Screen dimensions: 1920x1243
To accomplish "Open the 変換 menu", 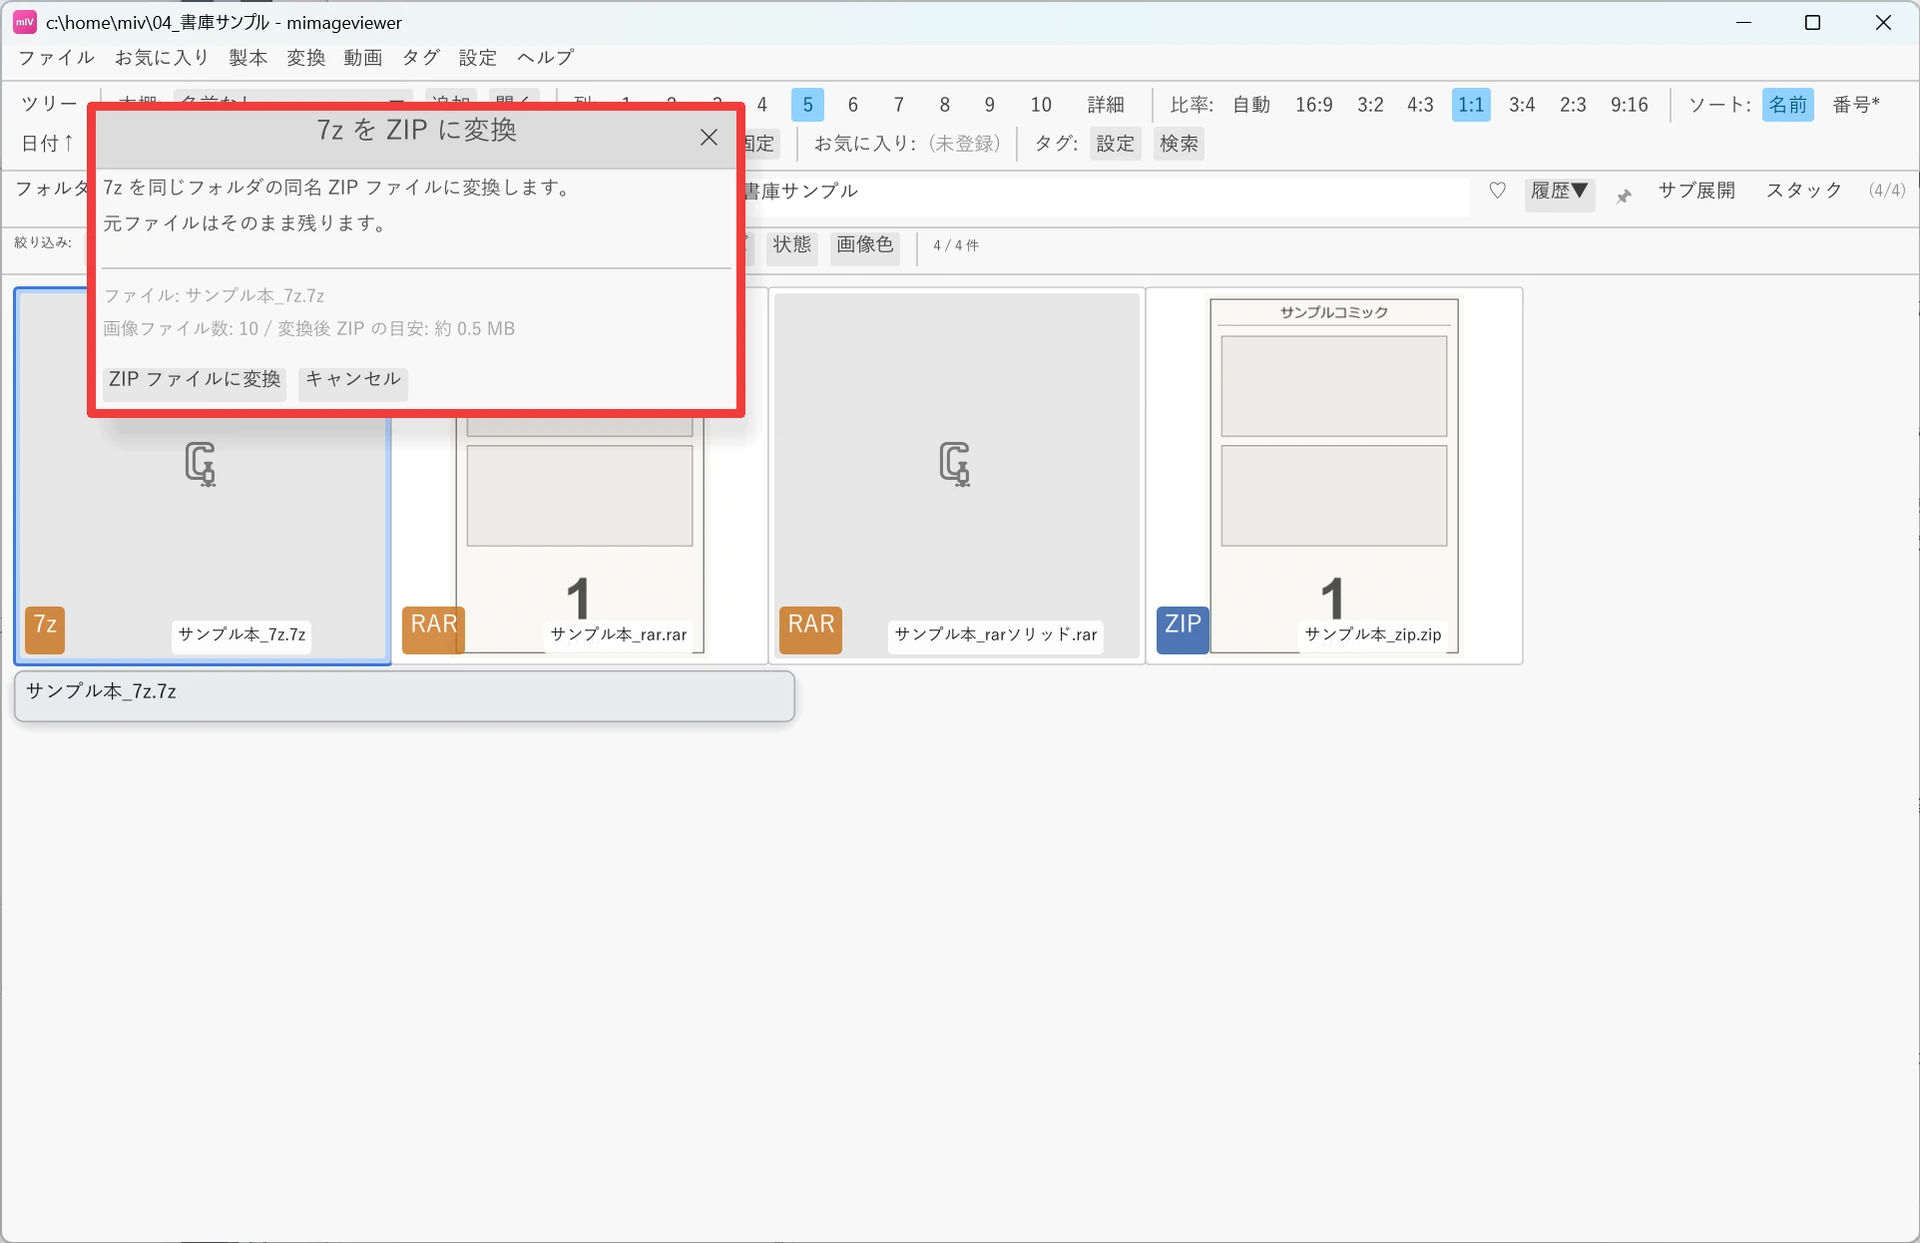I will pyautogui.click(x=306, y=57).
